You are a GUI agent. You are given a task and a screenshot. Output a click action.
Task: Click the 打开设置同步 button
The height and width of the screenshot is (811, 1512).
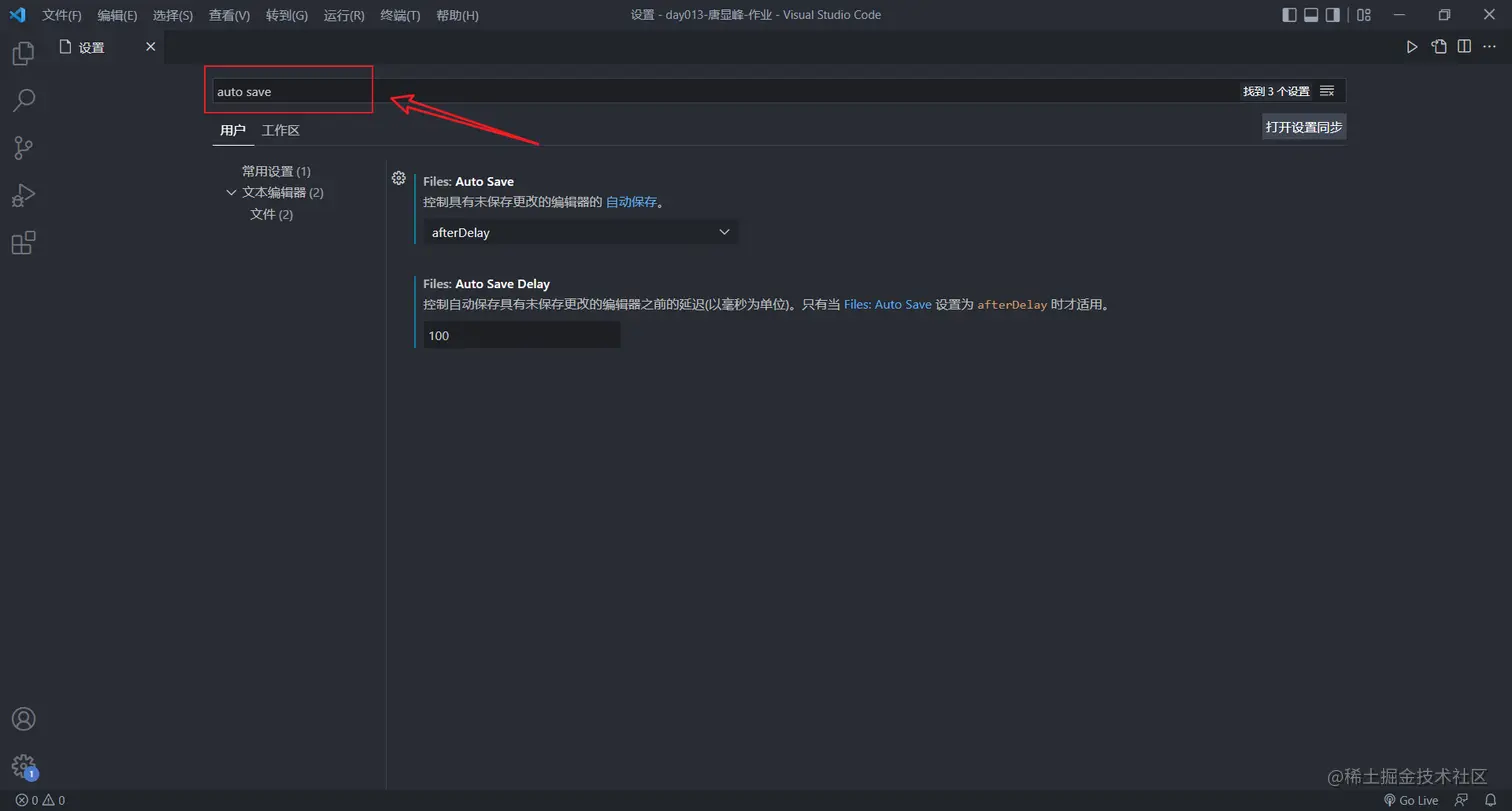click(1304, 127)
